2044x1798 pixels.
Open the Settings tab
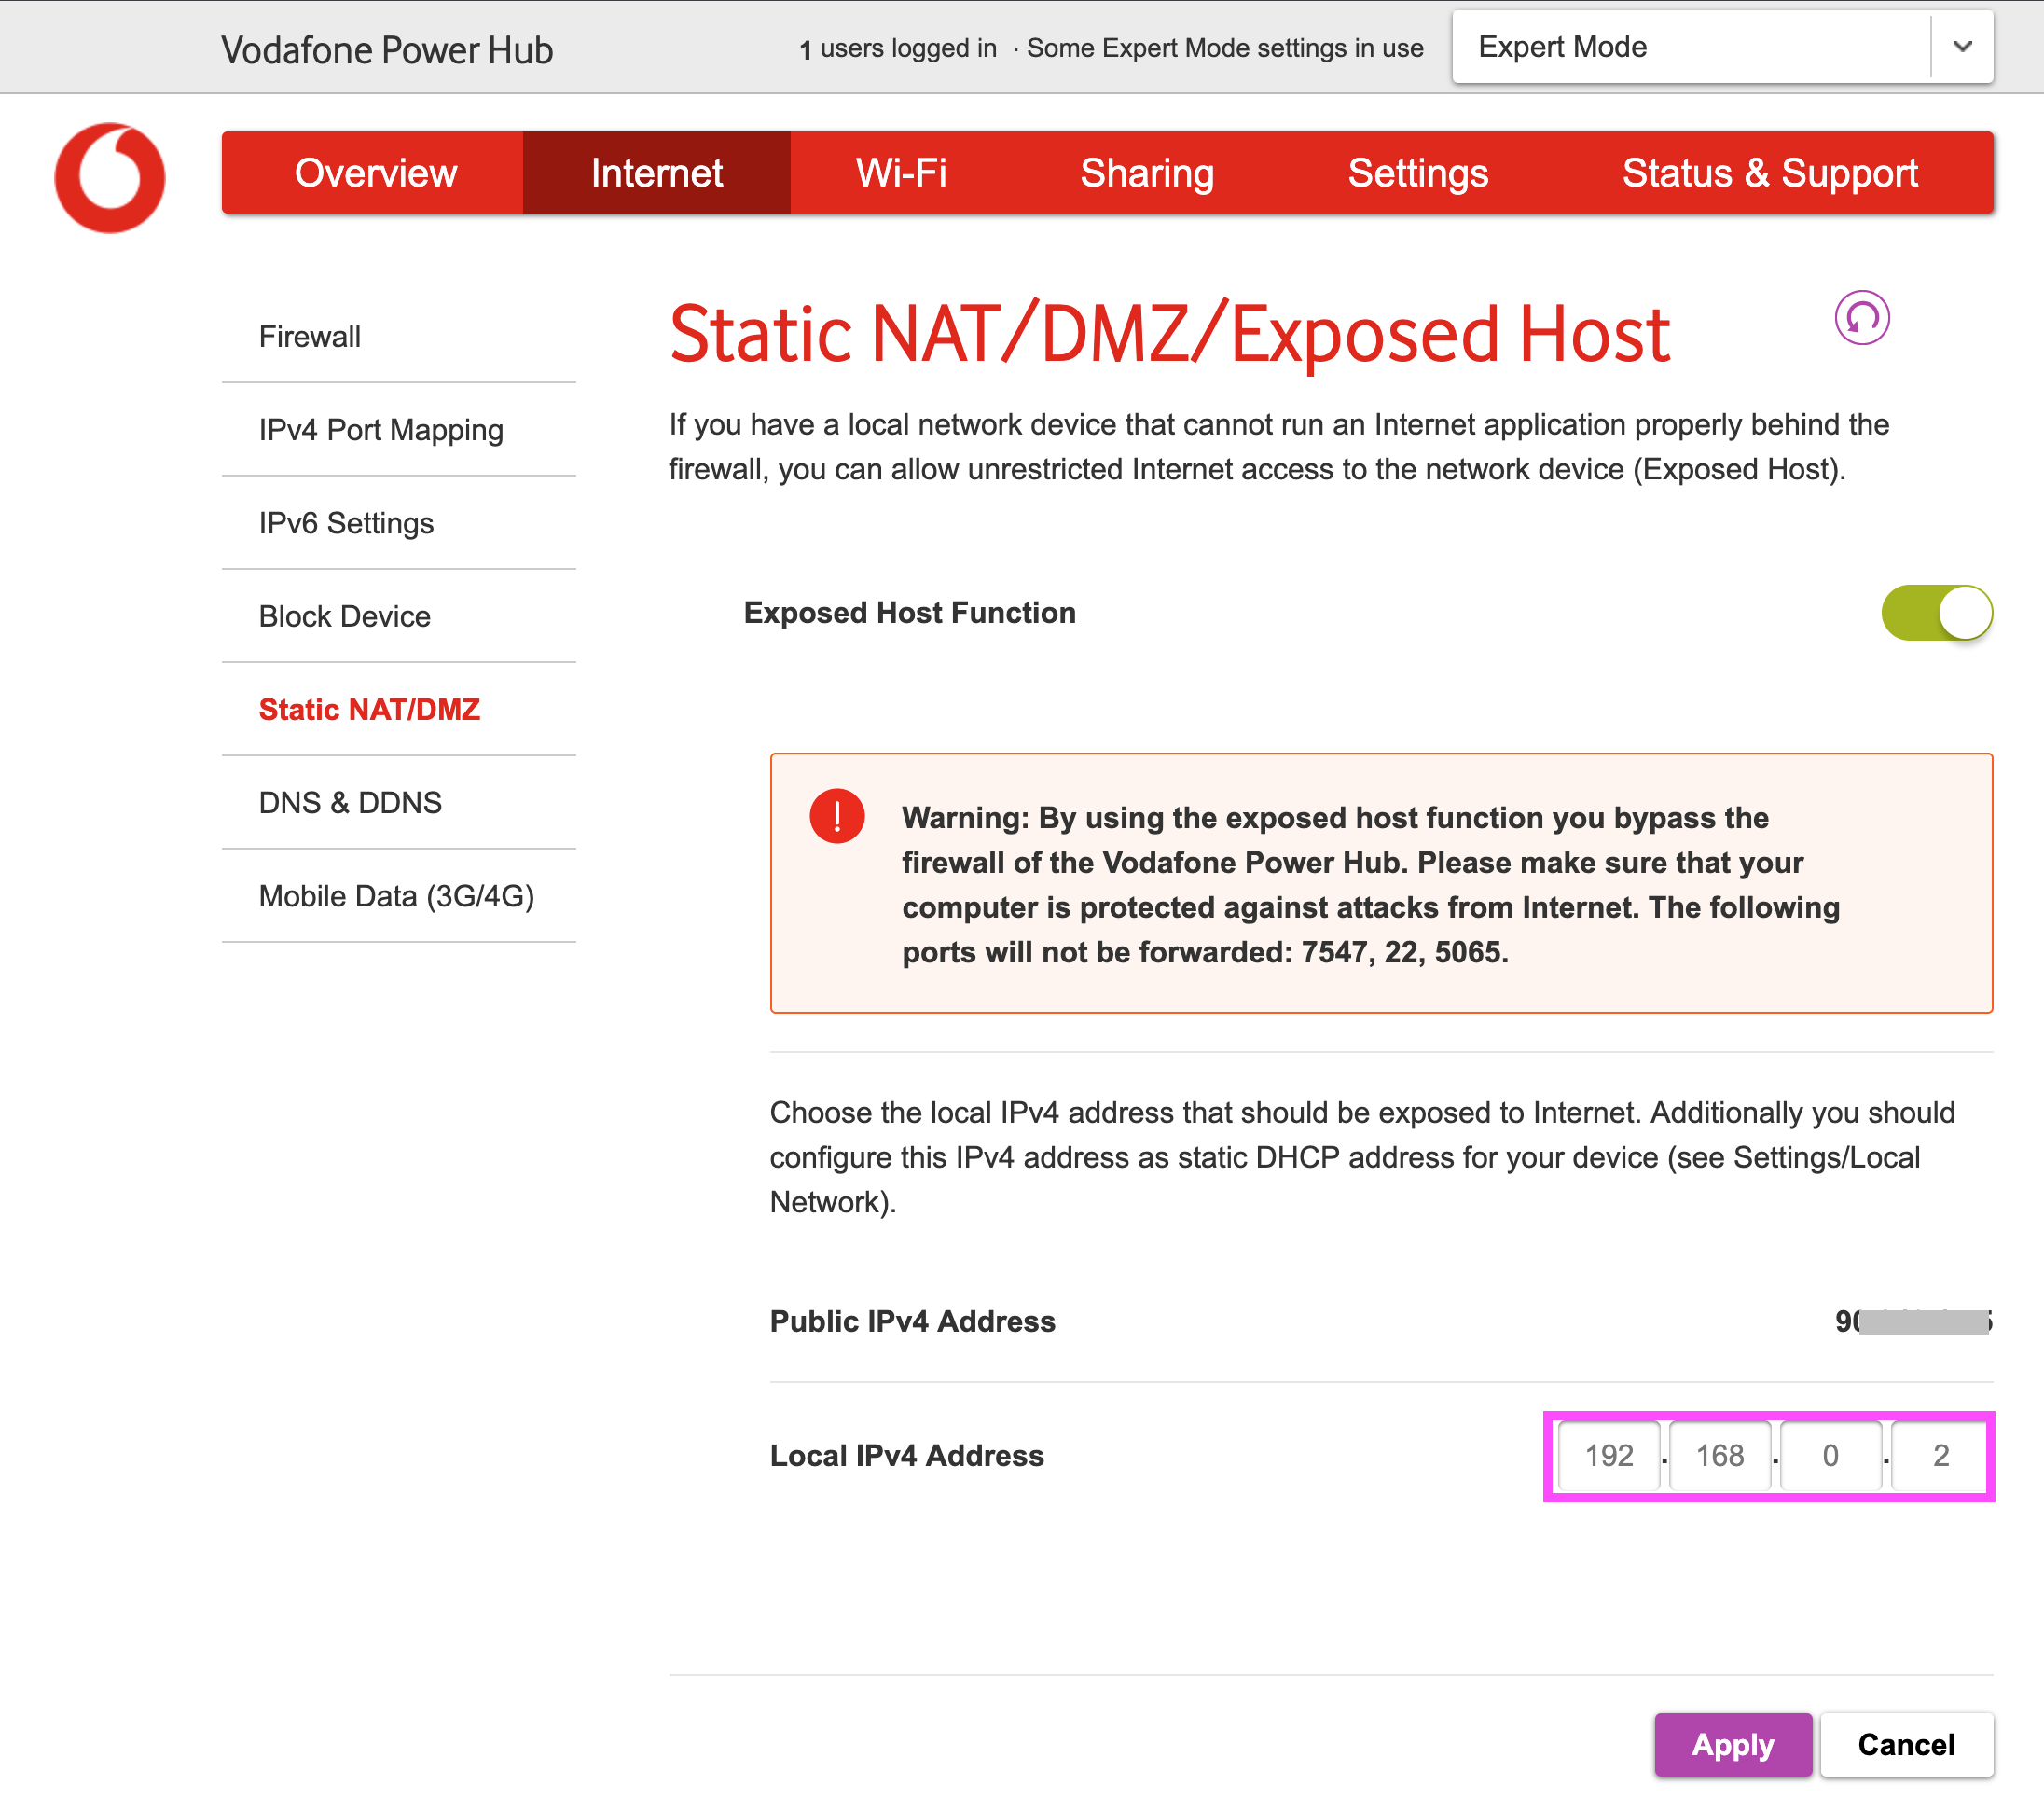coord(1417,172)
